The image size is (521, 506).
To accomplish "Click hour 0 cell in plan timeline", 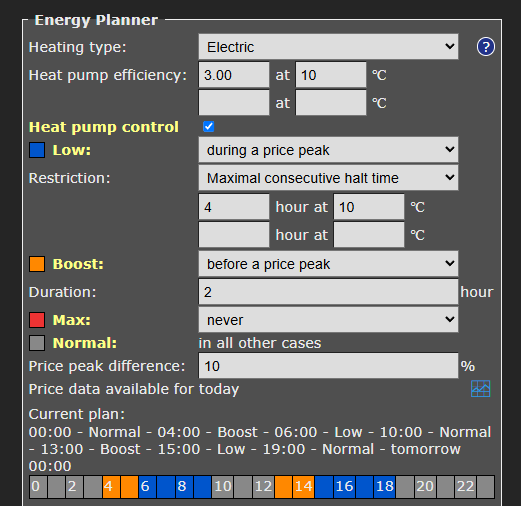I will [38, 487].
